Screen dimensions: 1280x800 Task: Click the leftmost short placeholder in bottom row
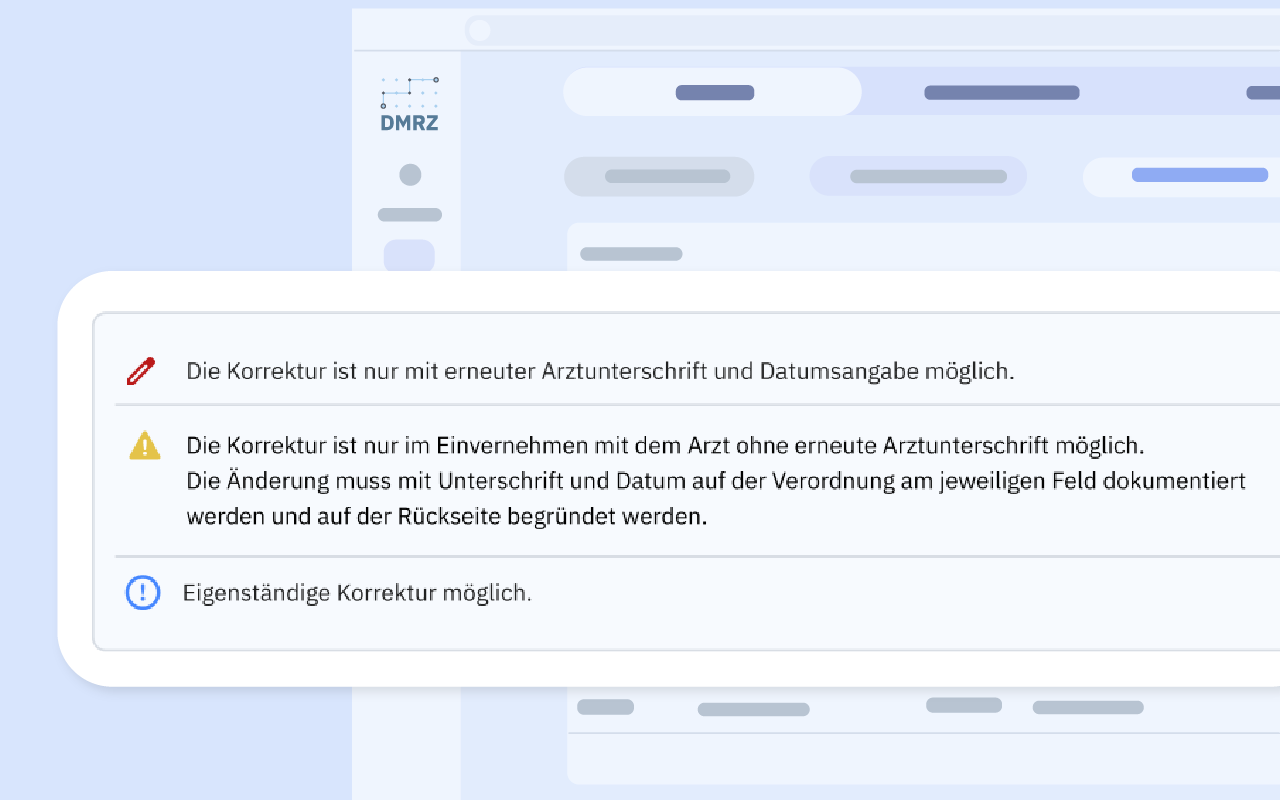pos(605,707)
